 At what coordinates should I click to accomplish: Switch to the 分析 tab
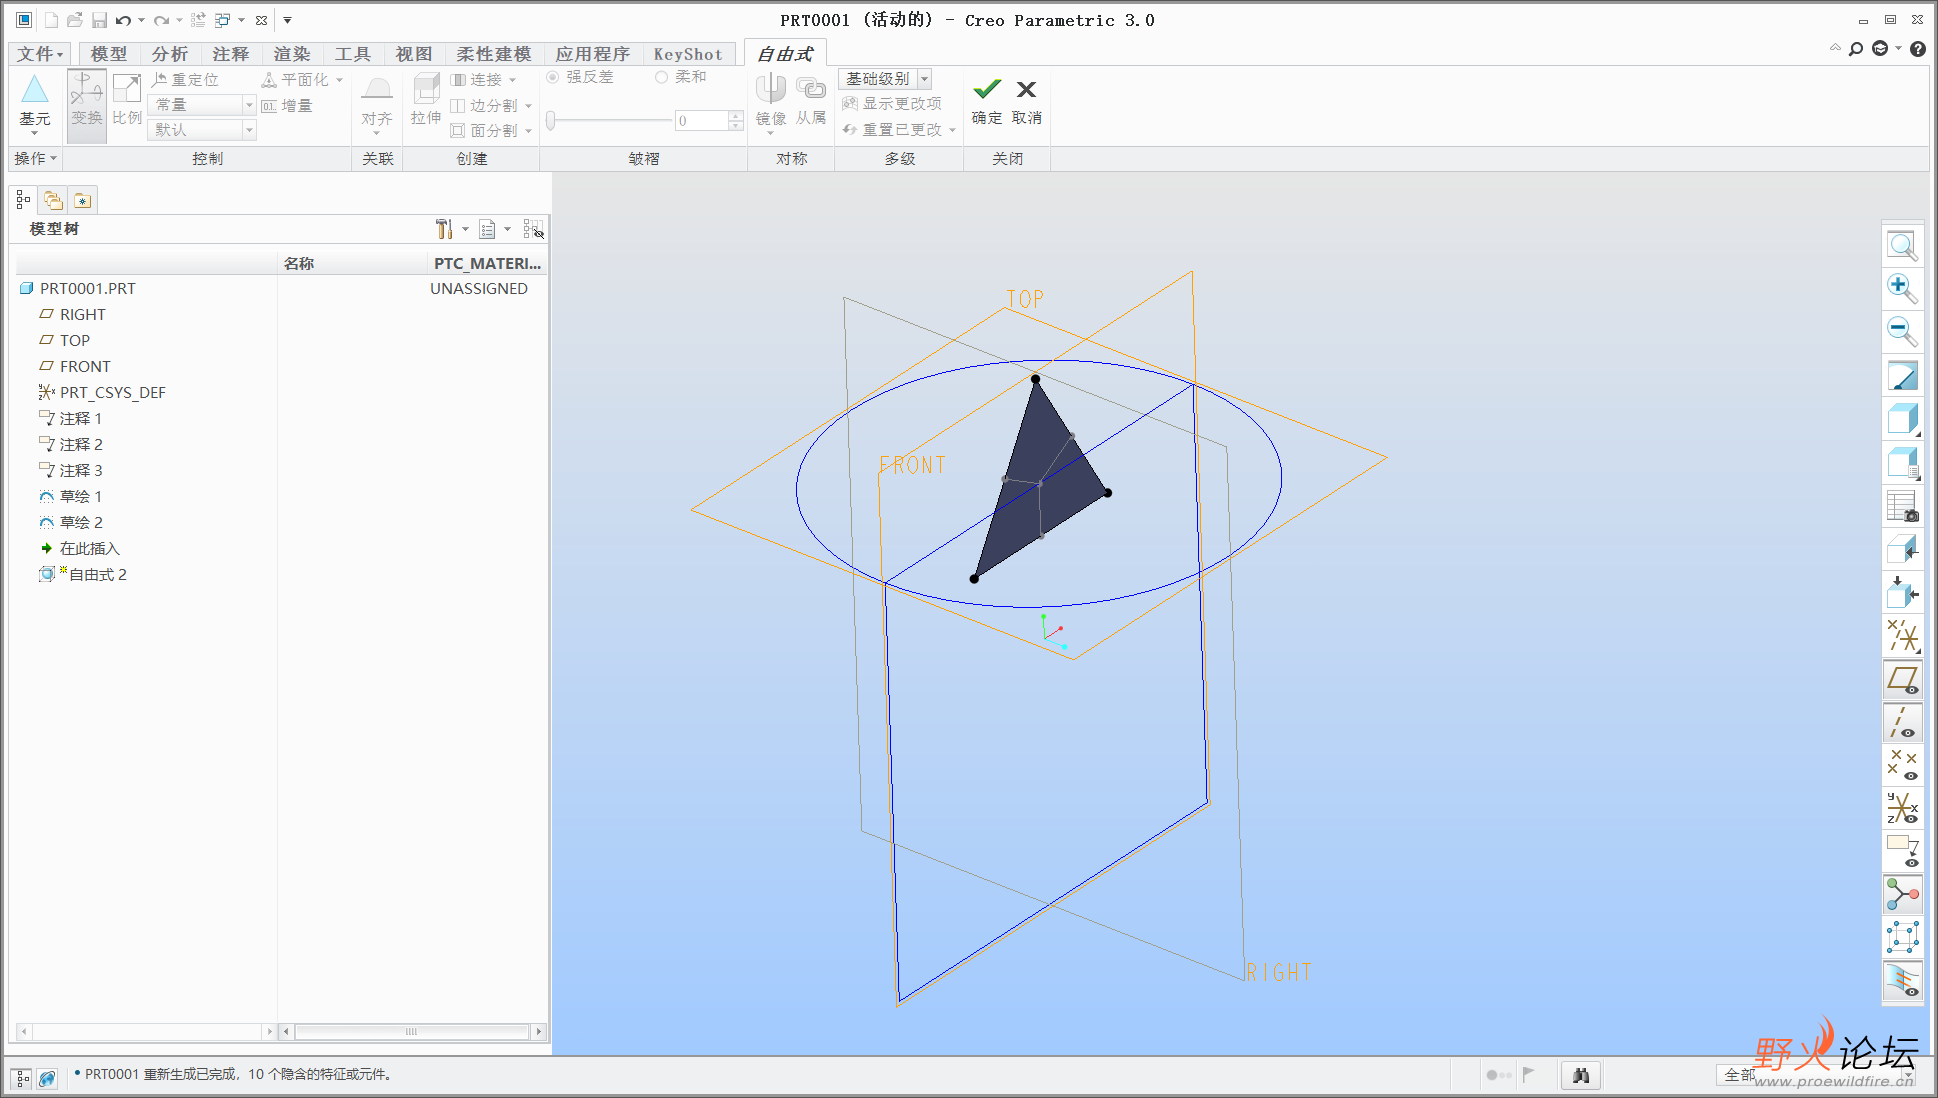click(x=170, y=54)
